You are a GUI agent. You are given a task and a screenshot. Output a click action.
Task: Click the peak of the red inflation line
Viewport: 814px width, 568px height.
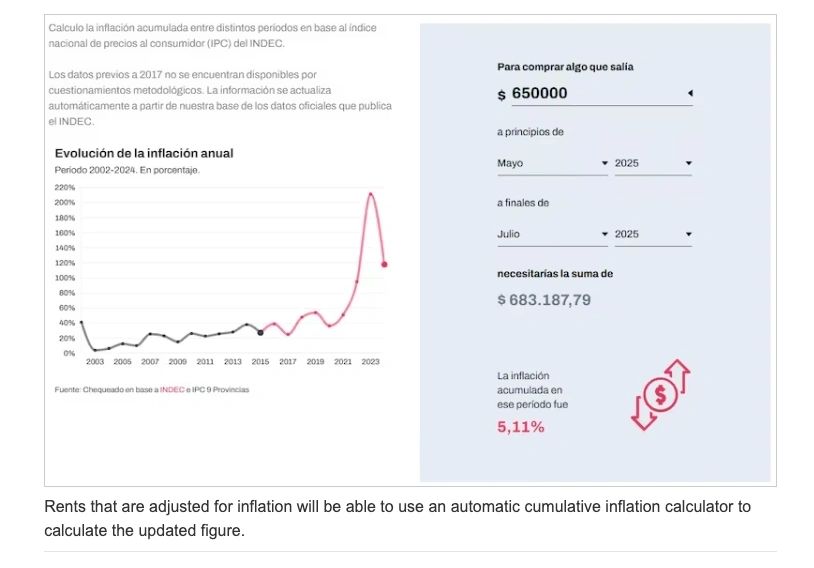point(371,194)
